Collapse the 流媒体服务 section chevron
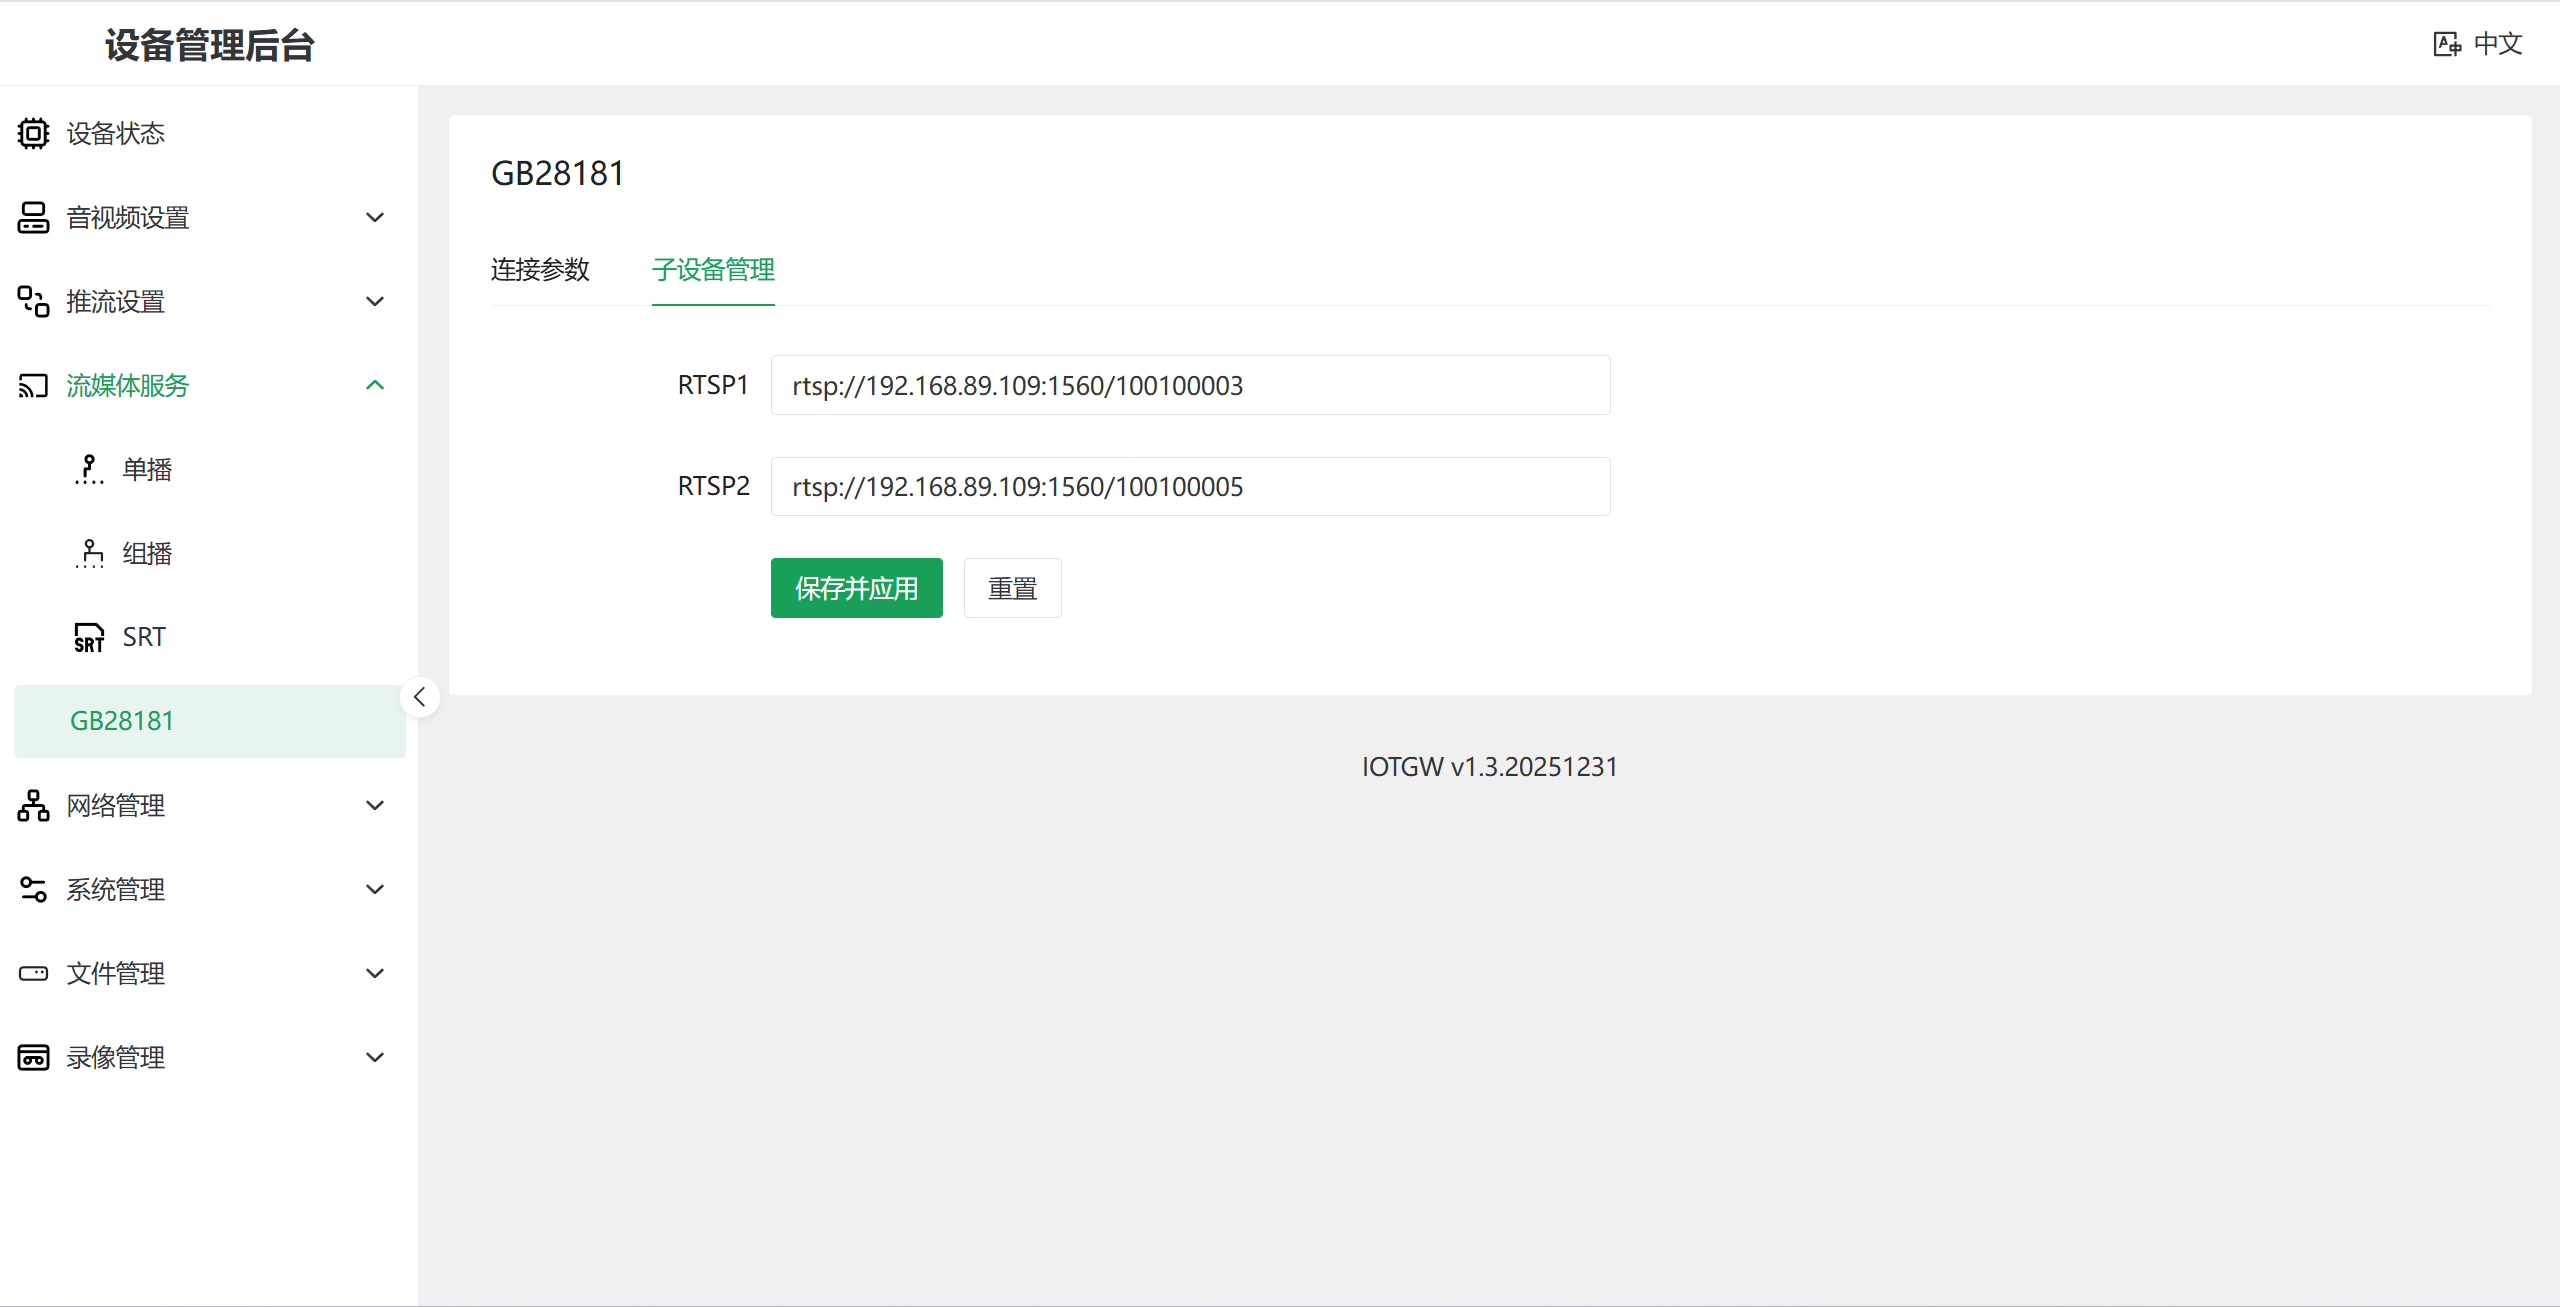The width and height of the screenshot is (2560, 1307). [375, 385]
